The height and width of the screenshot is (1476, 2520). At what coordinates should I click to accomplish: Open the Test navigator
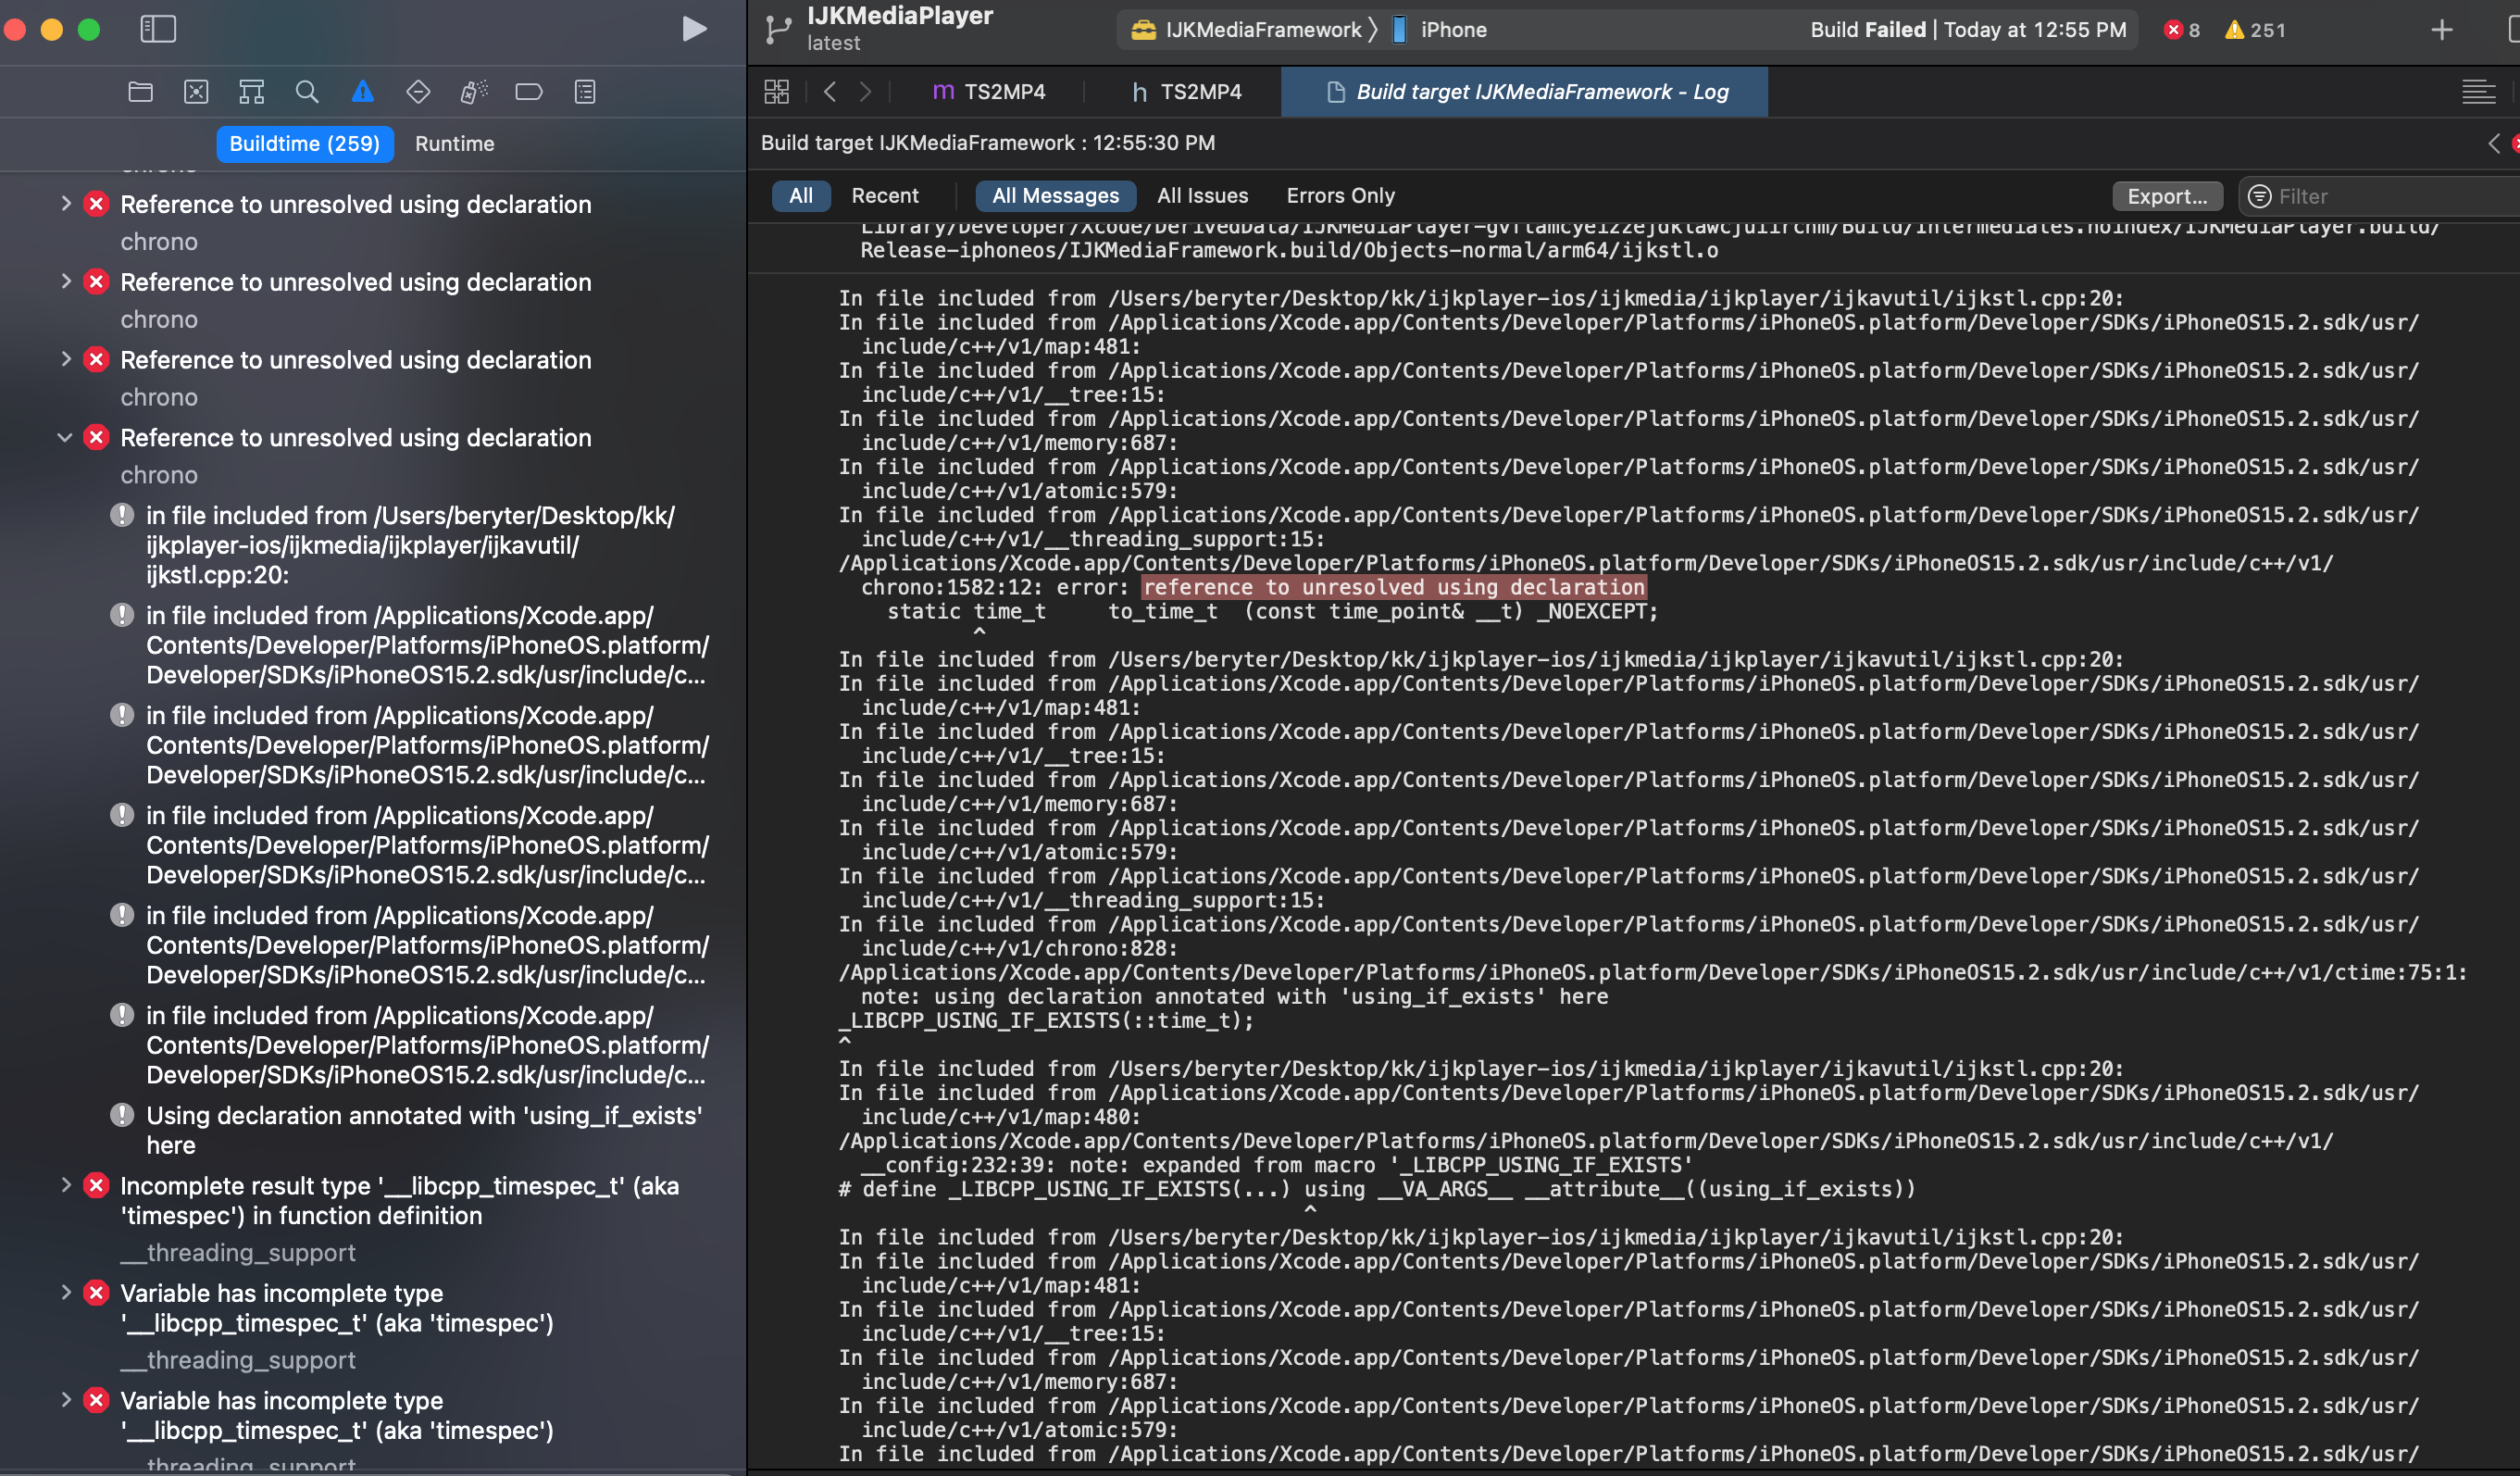pos(418,91)
